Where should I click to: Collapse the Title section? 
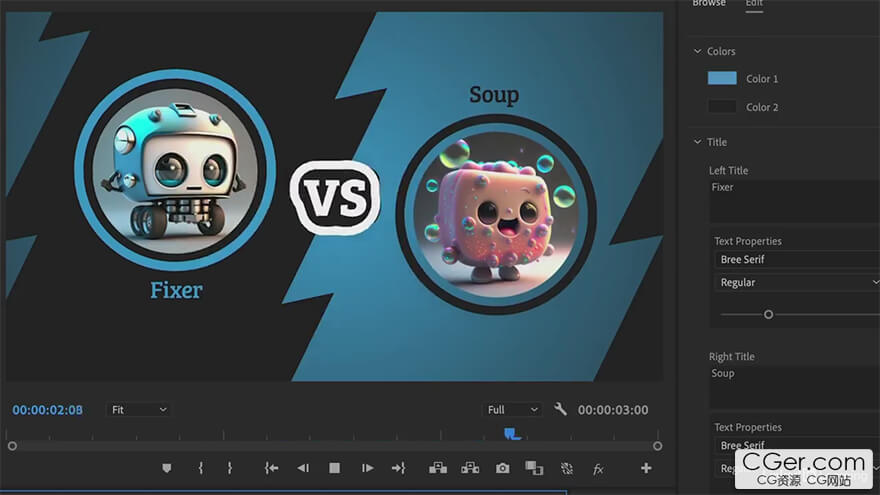coord(698,142)
